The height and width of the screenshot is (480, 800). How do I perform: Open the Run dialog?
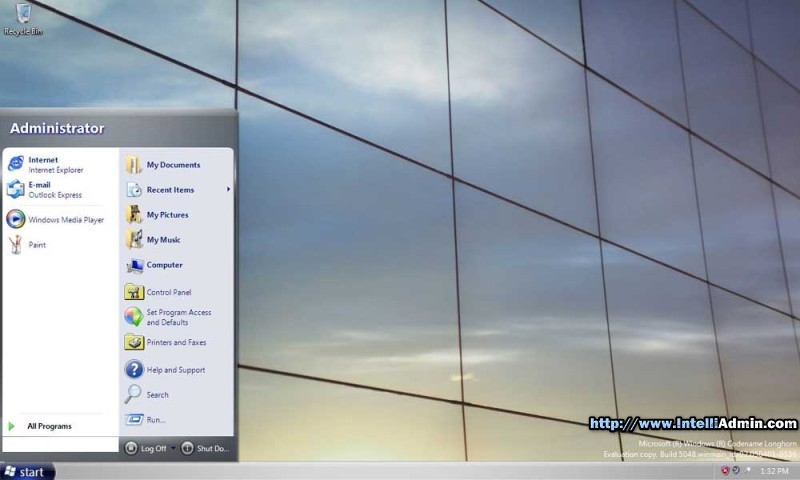click(177, 420)
